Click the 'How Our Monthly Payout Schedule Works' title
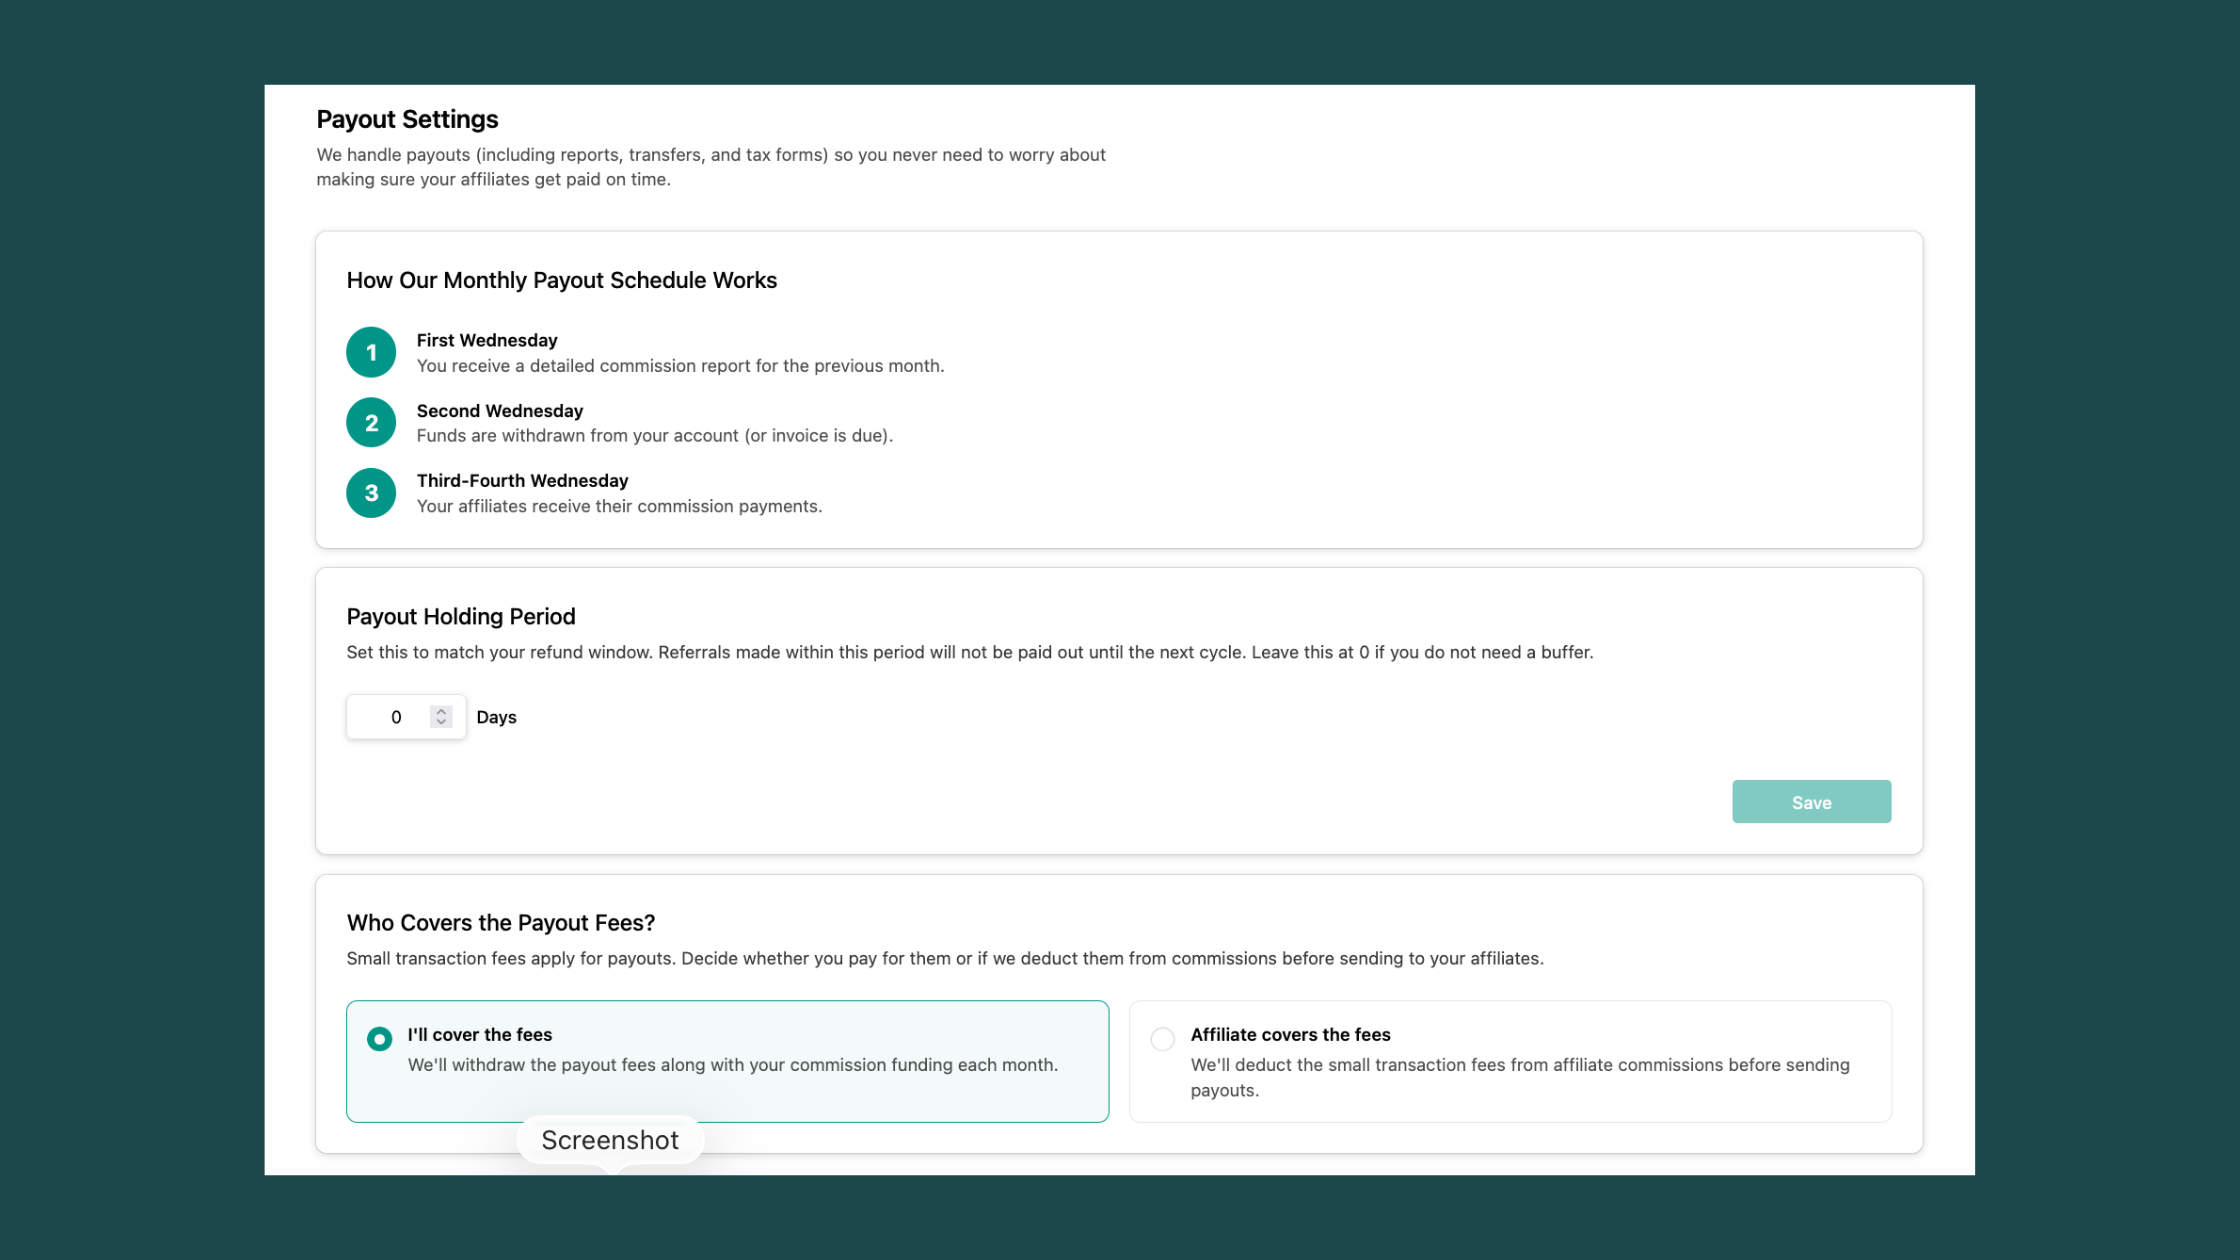Viewport: 2240px width, 1260px height. point(562,281)
